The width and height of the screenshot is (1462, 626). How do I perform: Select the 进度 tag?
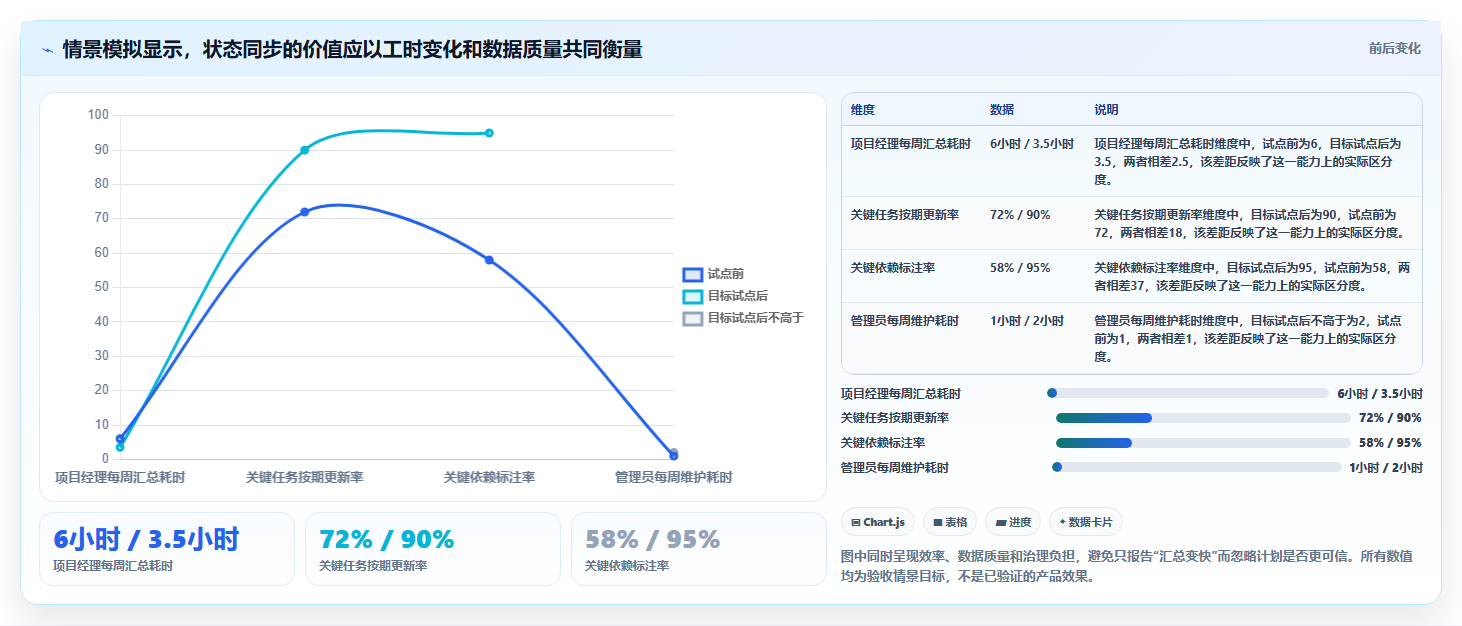[x=1013, y=522]
